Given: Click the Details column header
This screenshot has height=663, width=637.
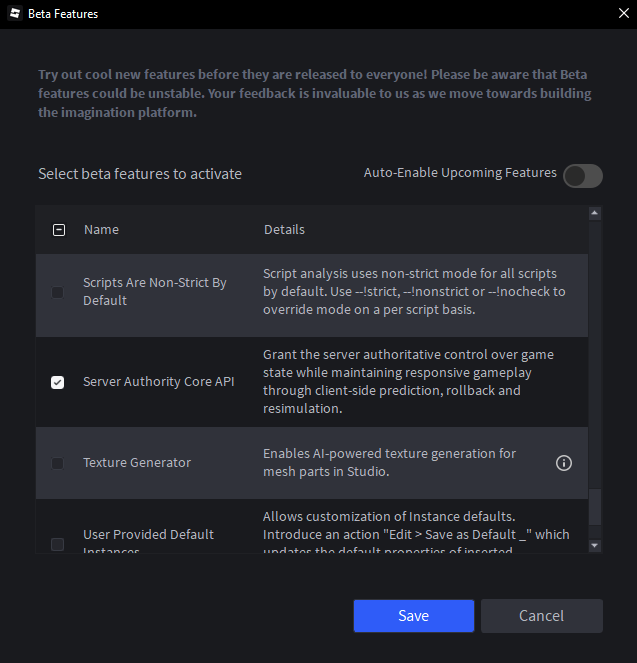Looking at the screenshot, I should (x=284, y=230).
